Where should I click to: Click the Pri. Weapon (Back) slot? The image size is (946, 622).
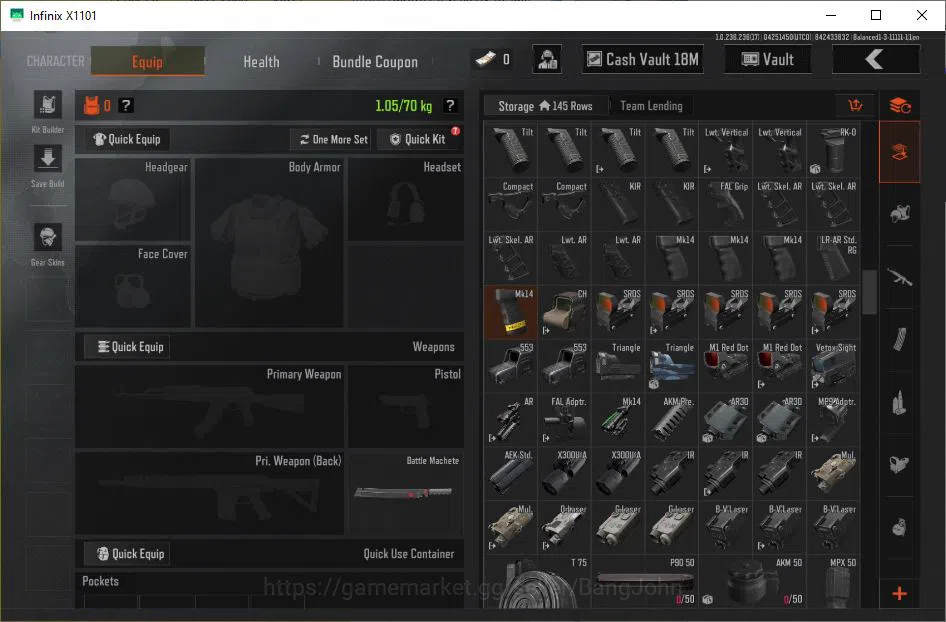(x=209, y=493)
